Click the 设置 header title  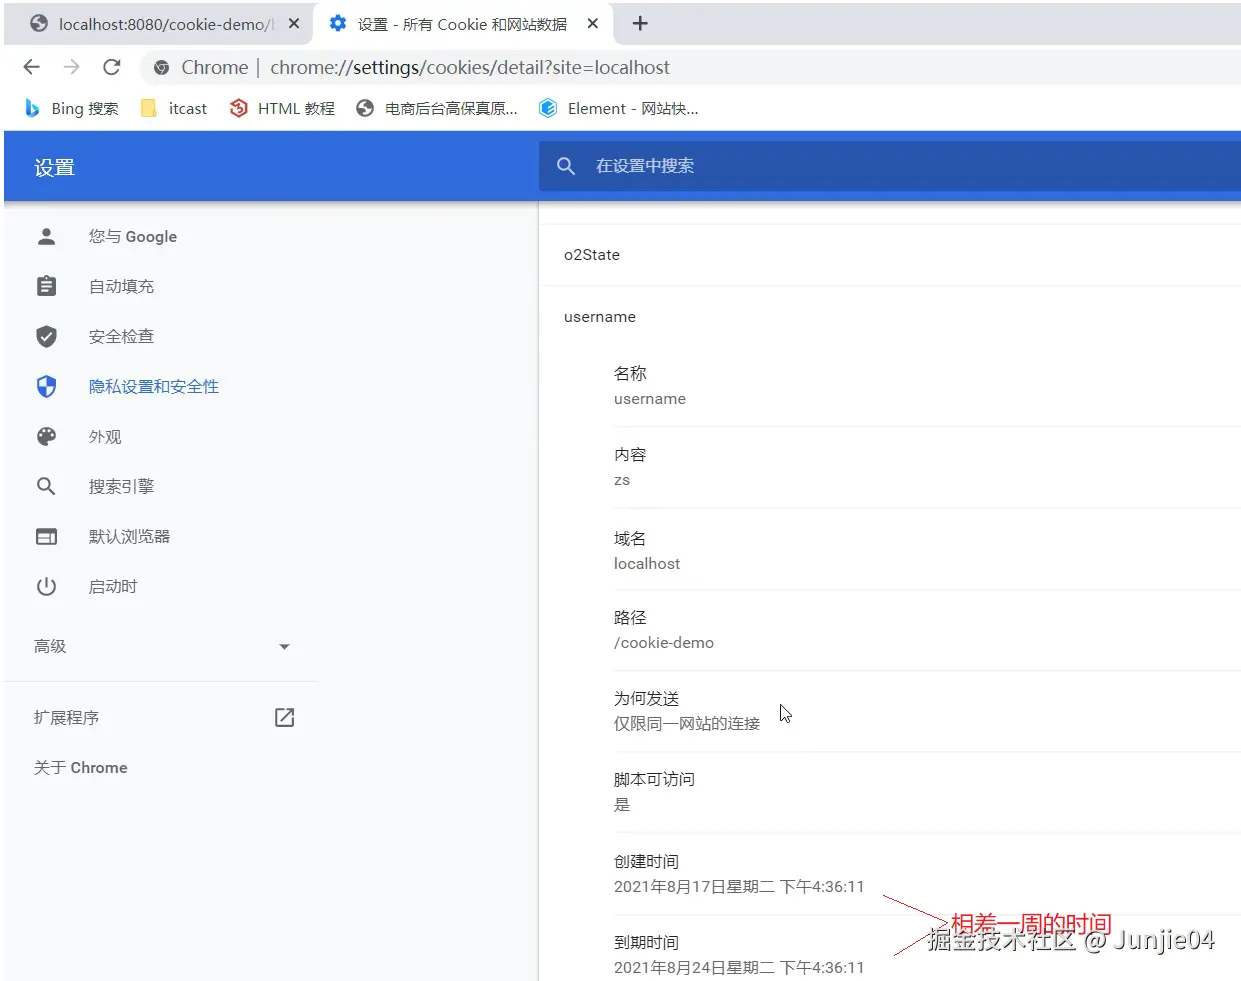tap(54, 167)
